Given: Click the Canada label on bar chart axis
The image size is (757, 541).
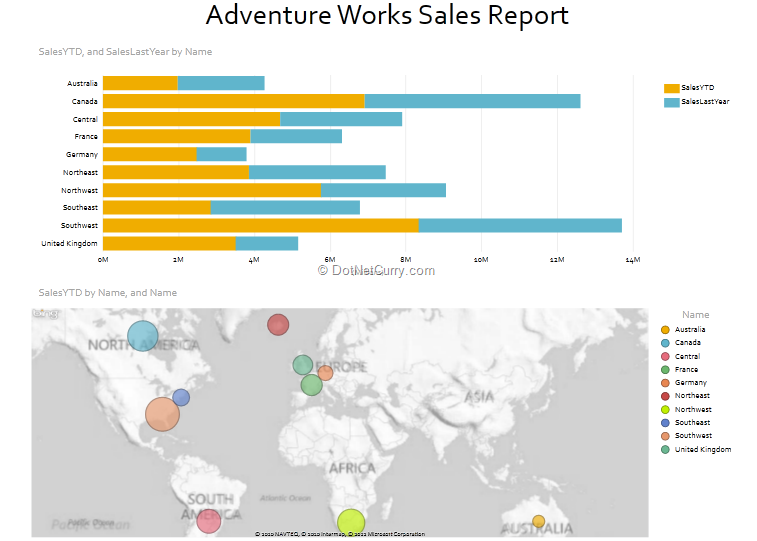Looking at the screenshot, I should (x=84, y=101).
